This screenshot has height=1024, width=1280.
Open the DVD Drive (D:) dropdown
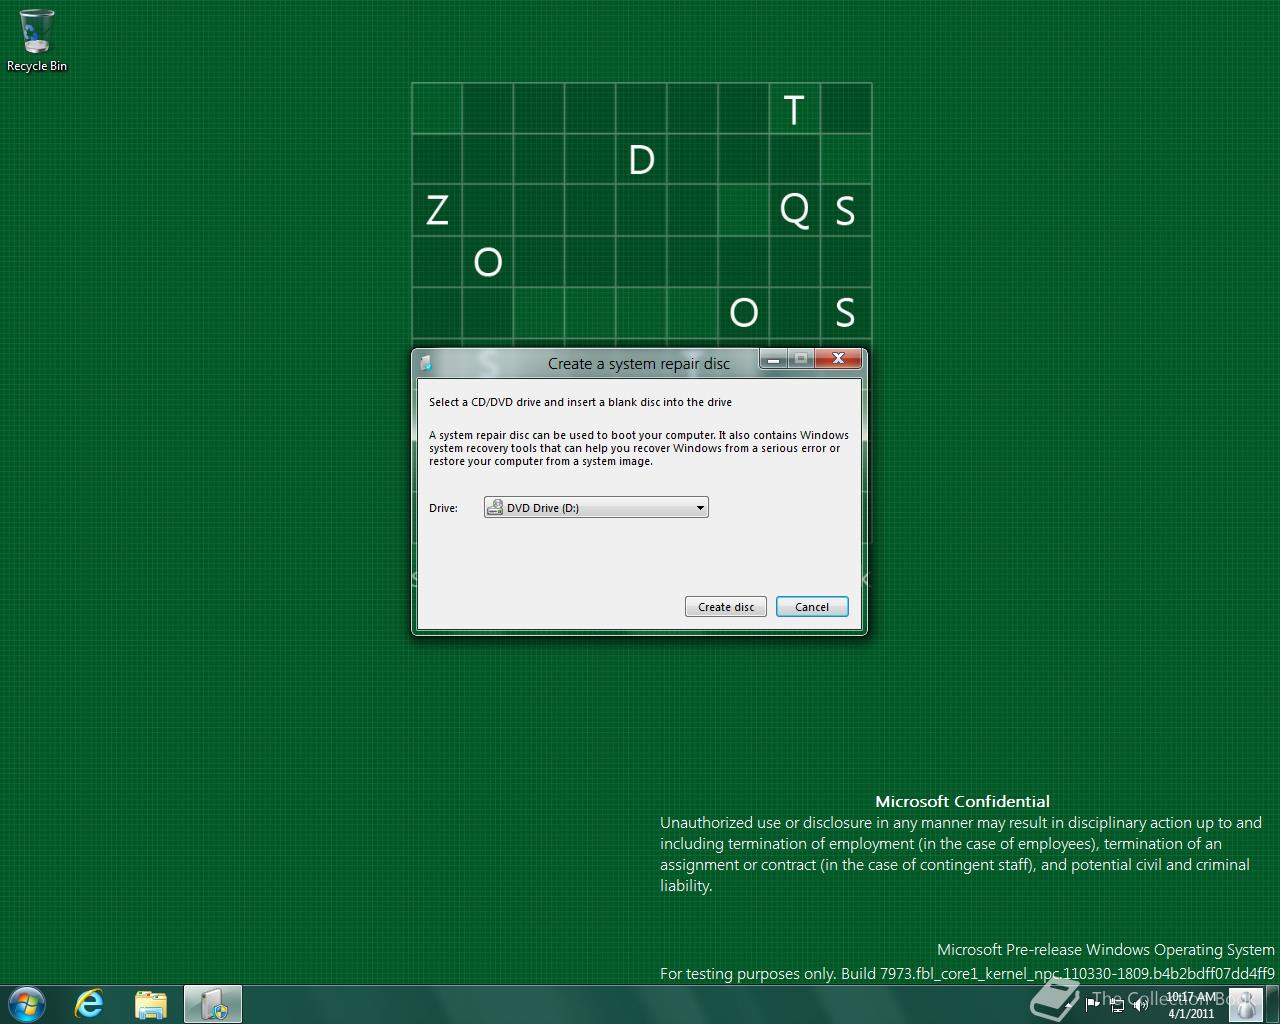596,508
